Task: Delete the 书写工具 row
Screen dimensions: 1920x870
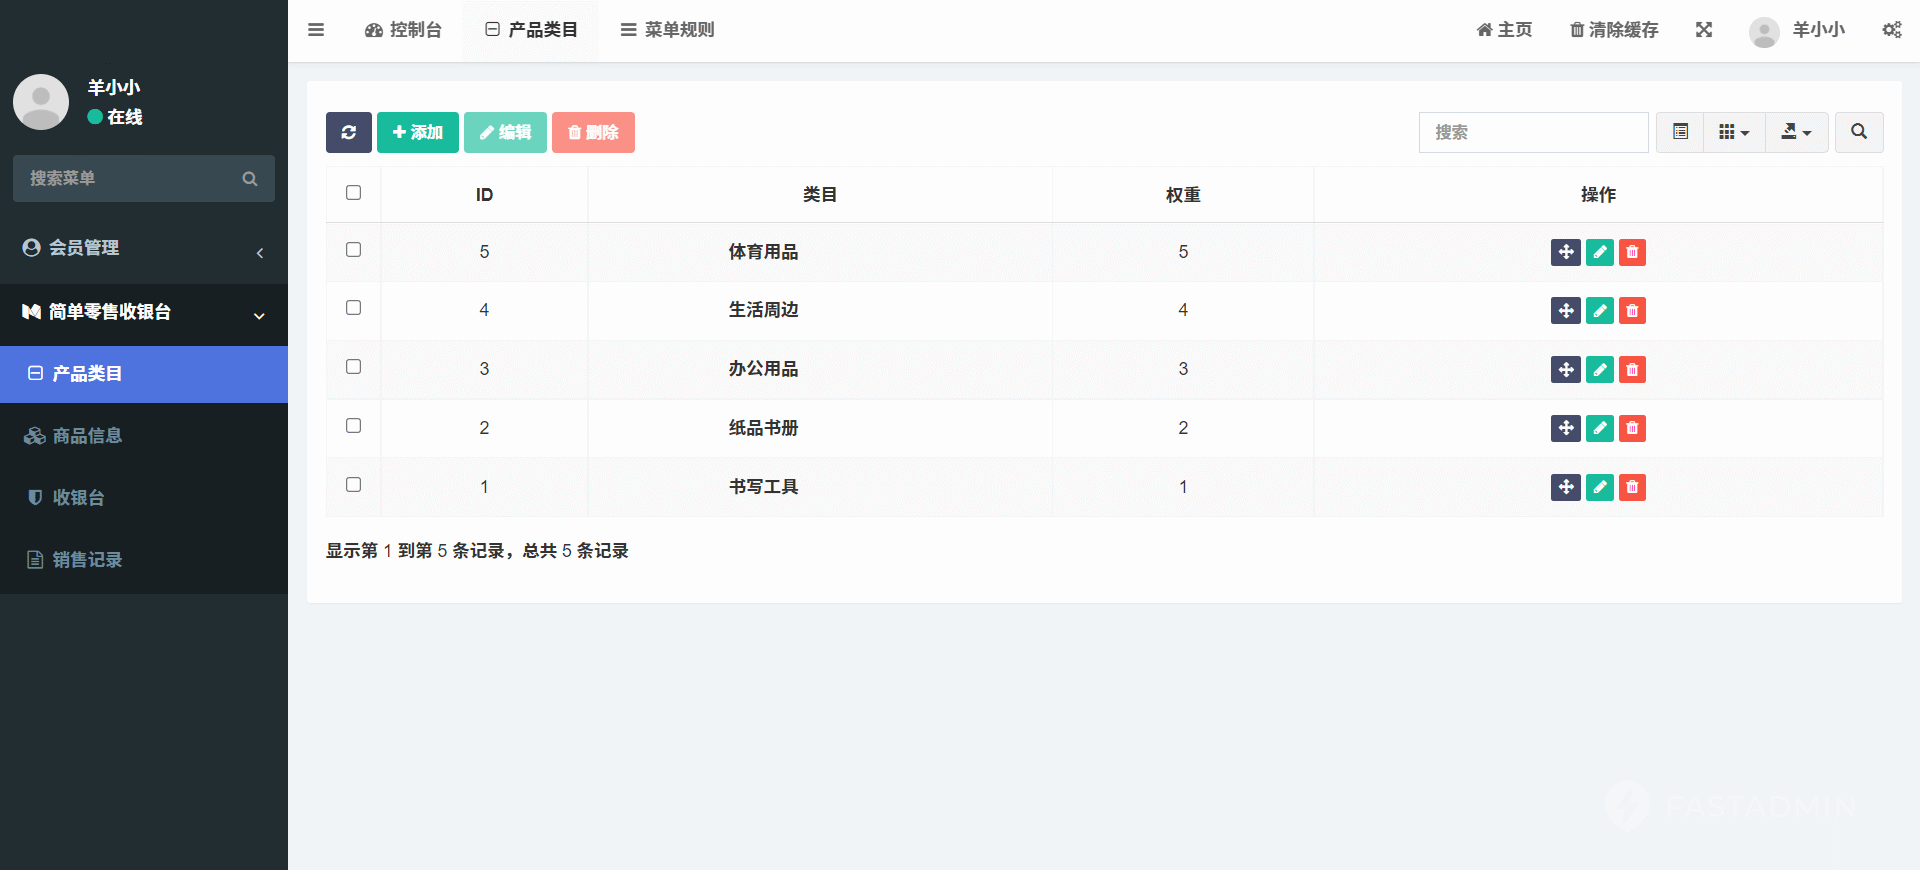Action: pos(1632,487)
